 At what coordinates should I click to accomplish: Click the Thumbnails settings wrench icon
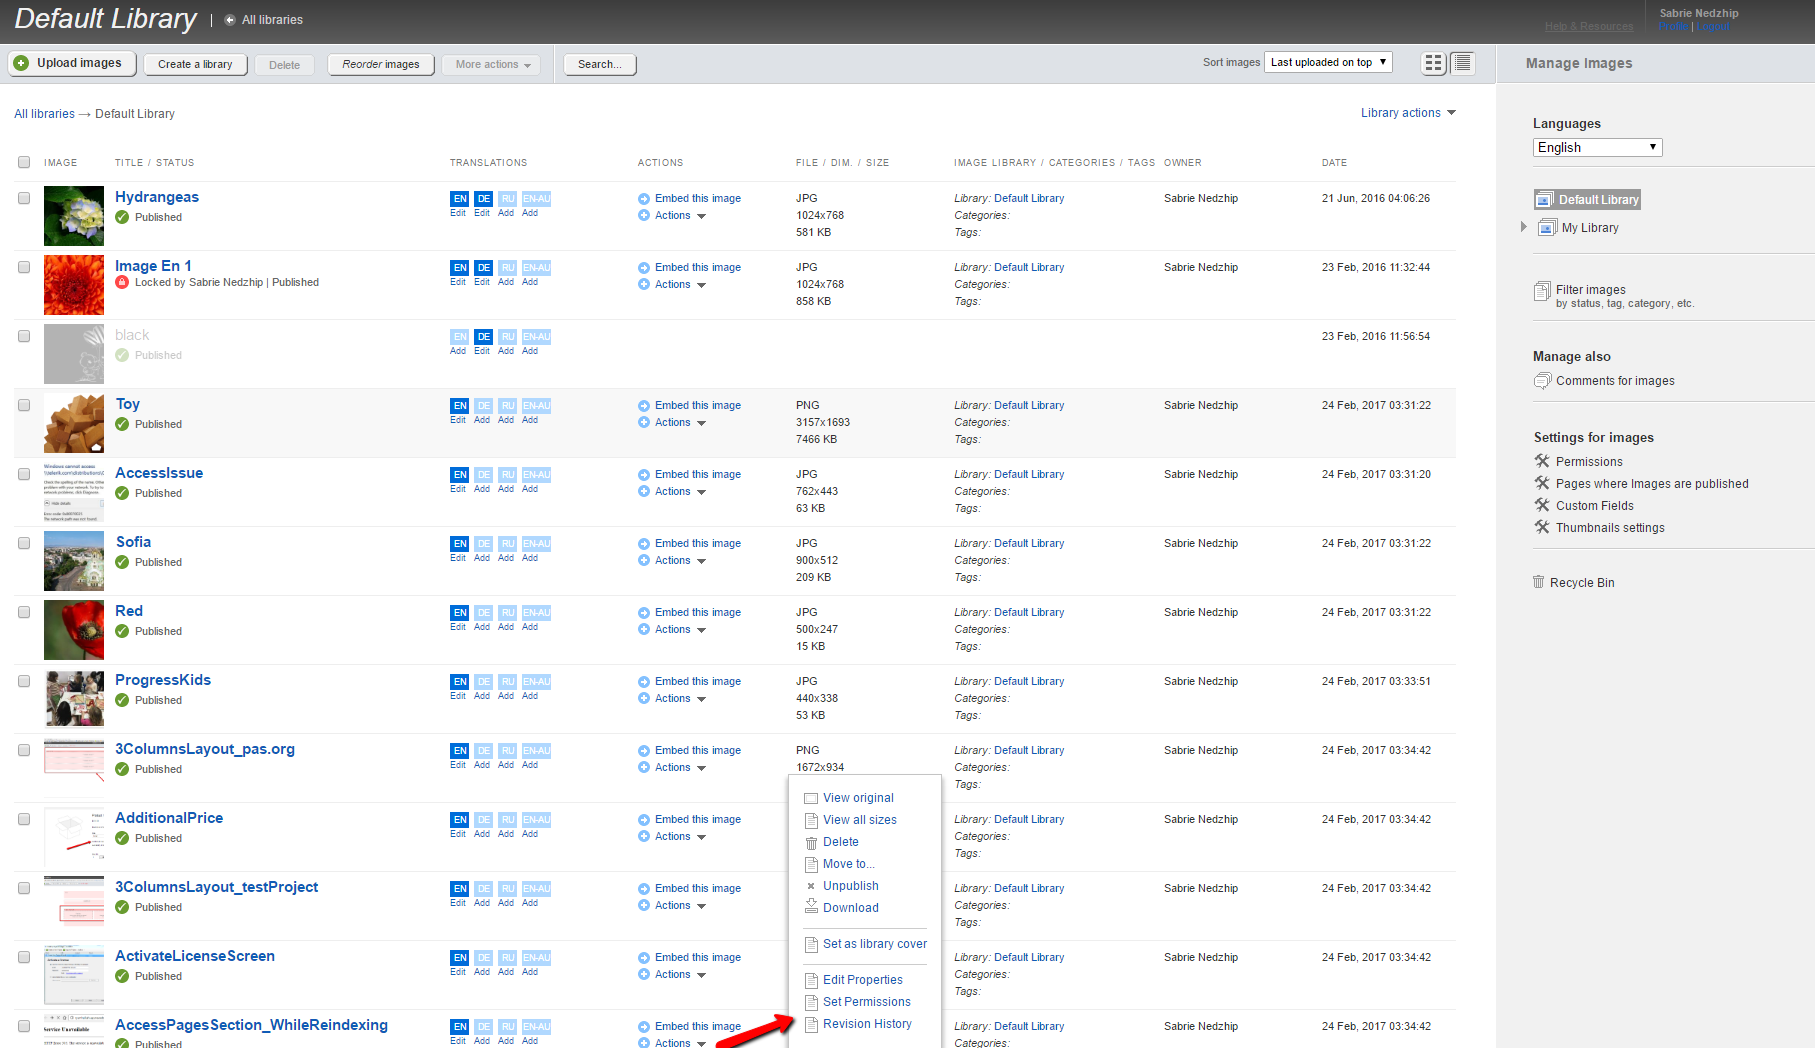coord(1542,527)
